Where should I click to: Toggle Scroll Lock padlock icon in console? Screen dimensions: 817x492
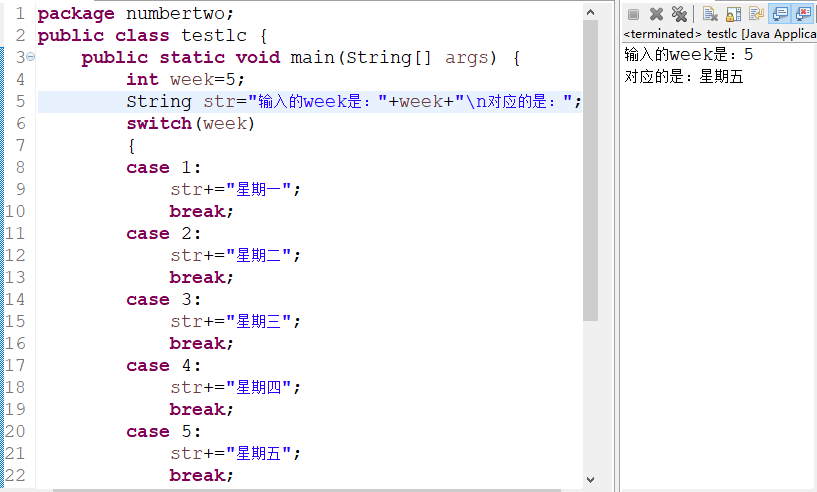[734, 14]
